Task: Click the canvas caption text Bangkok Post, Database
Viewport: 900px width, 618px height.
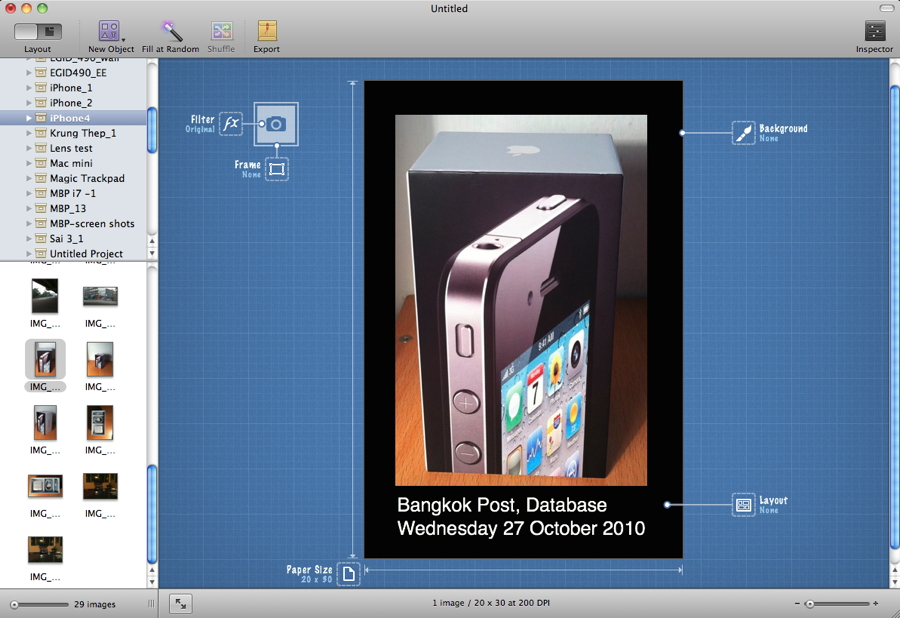Action: (502, 505)
